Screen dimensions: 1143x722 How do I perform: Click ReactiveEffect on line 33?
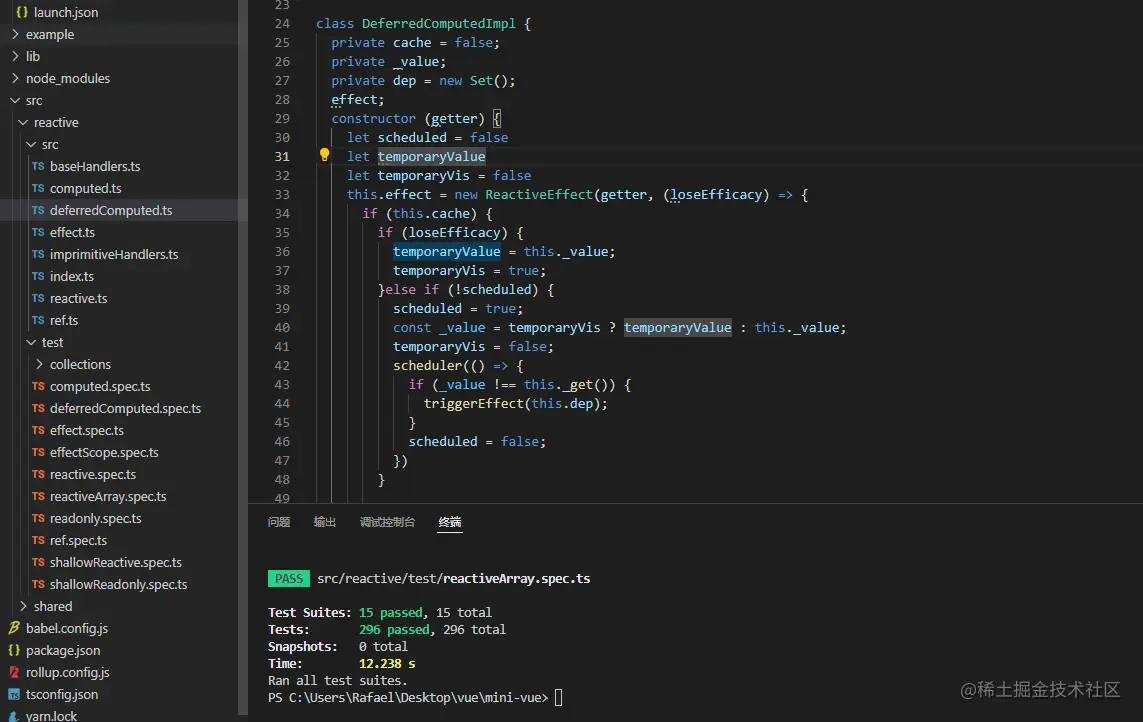pyautogui.click(x=539, y=195)
